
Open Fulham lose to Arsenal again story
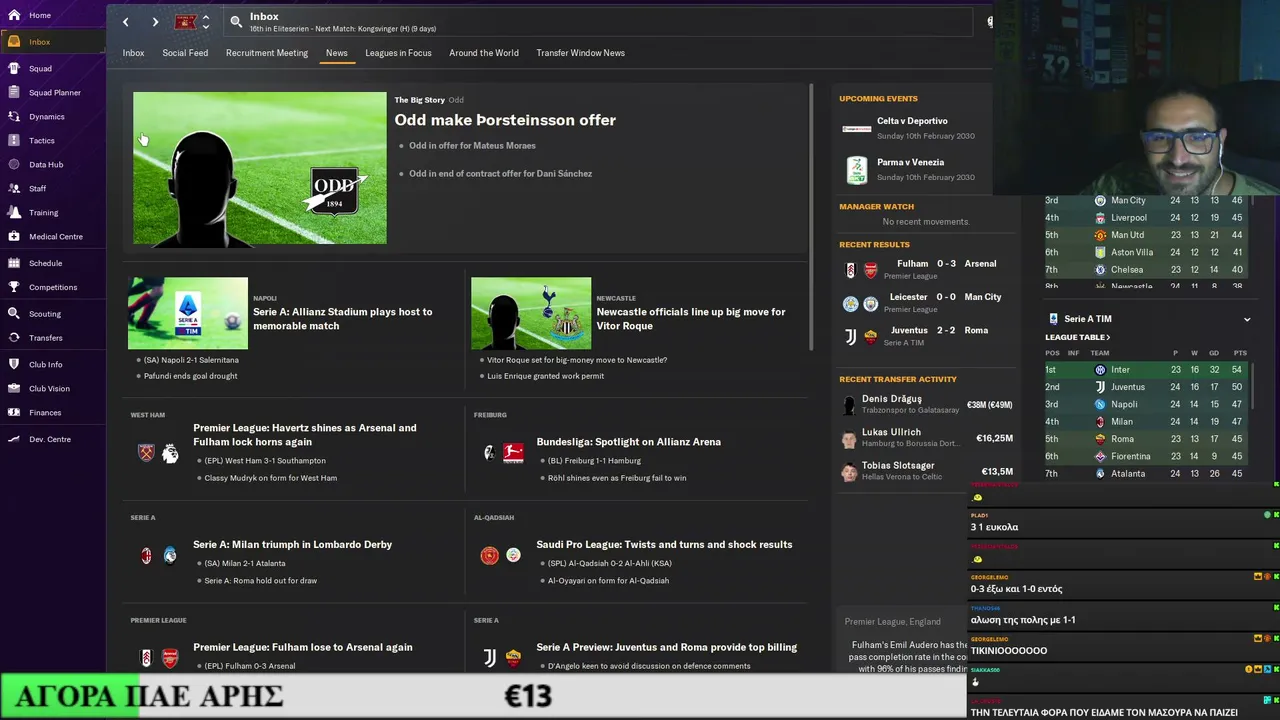pos(302,648)
